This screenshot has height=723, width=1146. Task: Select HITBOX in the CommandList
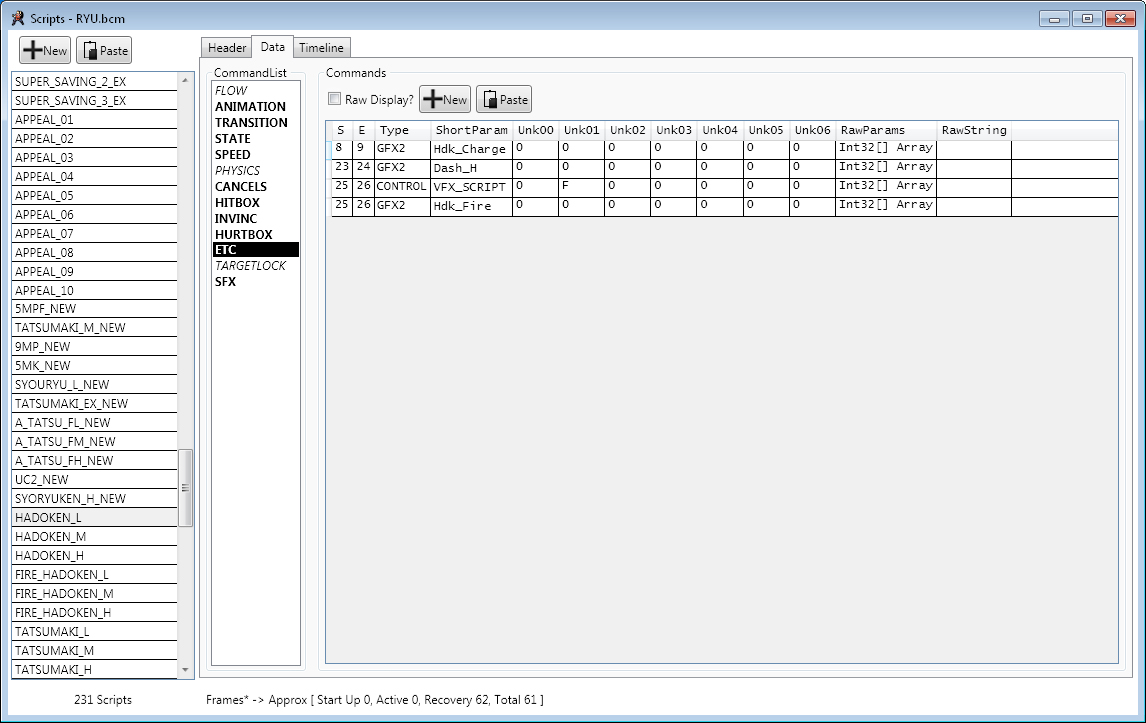click(x=237, y=202)
